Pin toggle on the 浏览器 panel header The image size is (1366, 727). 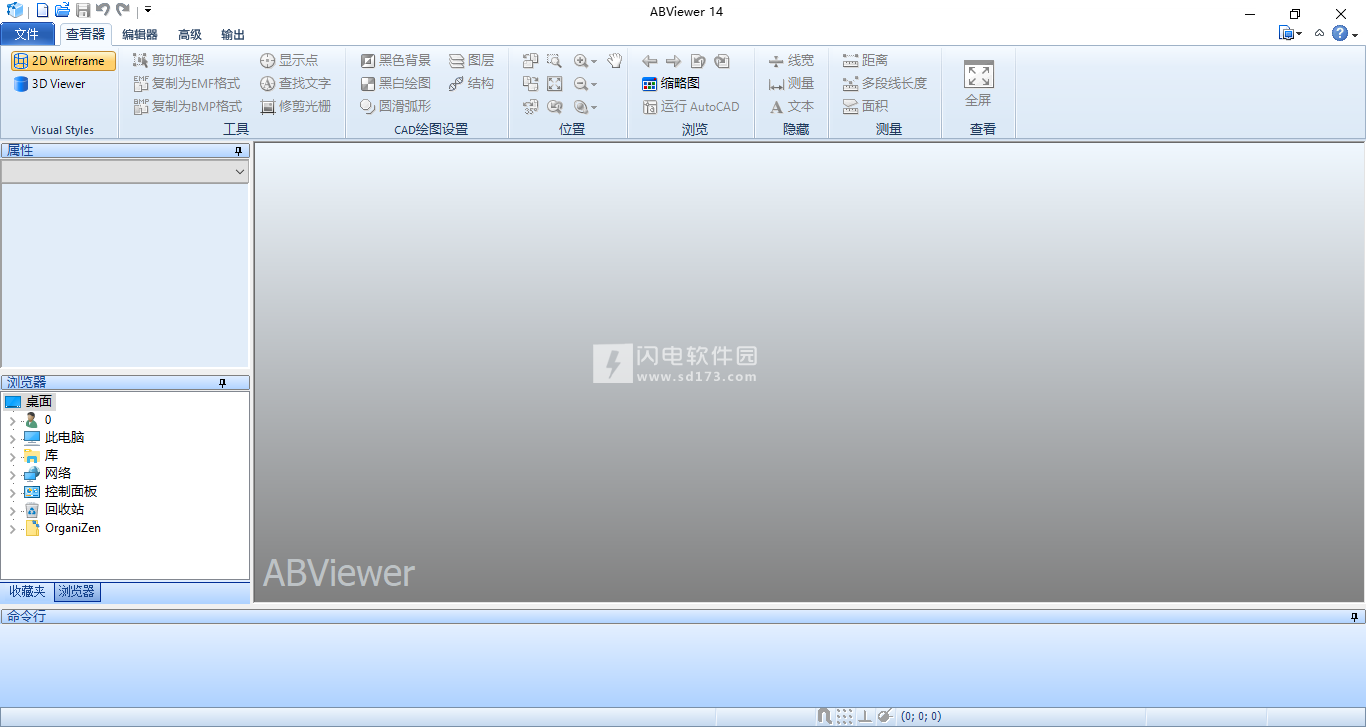pos(222,383)
